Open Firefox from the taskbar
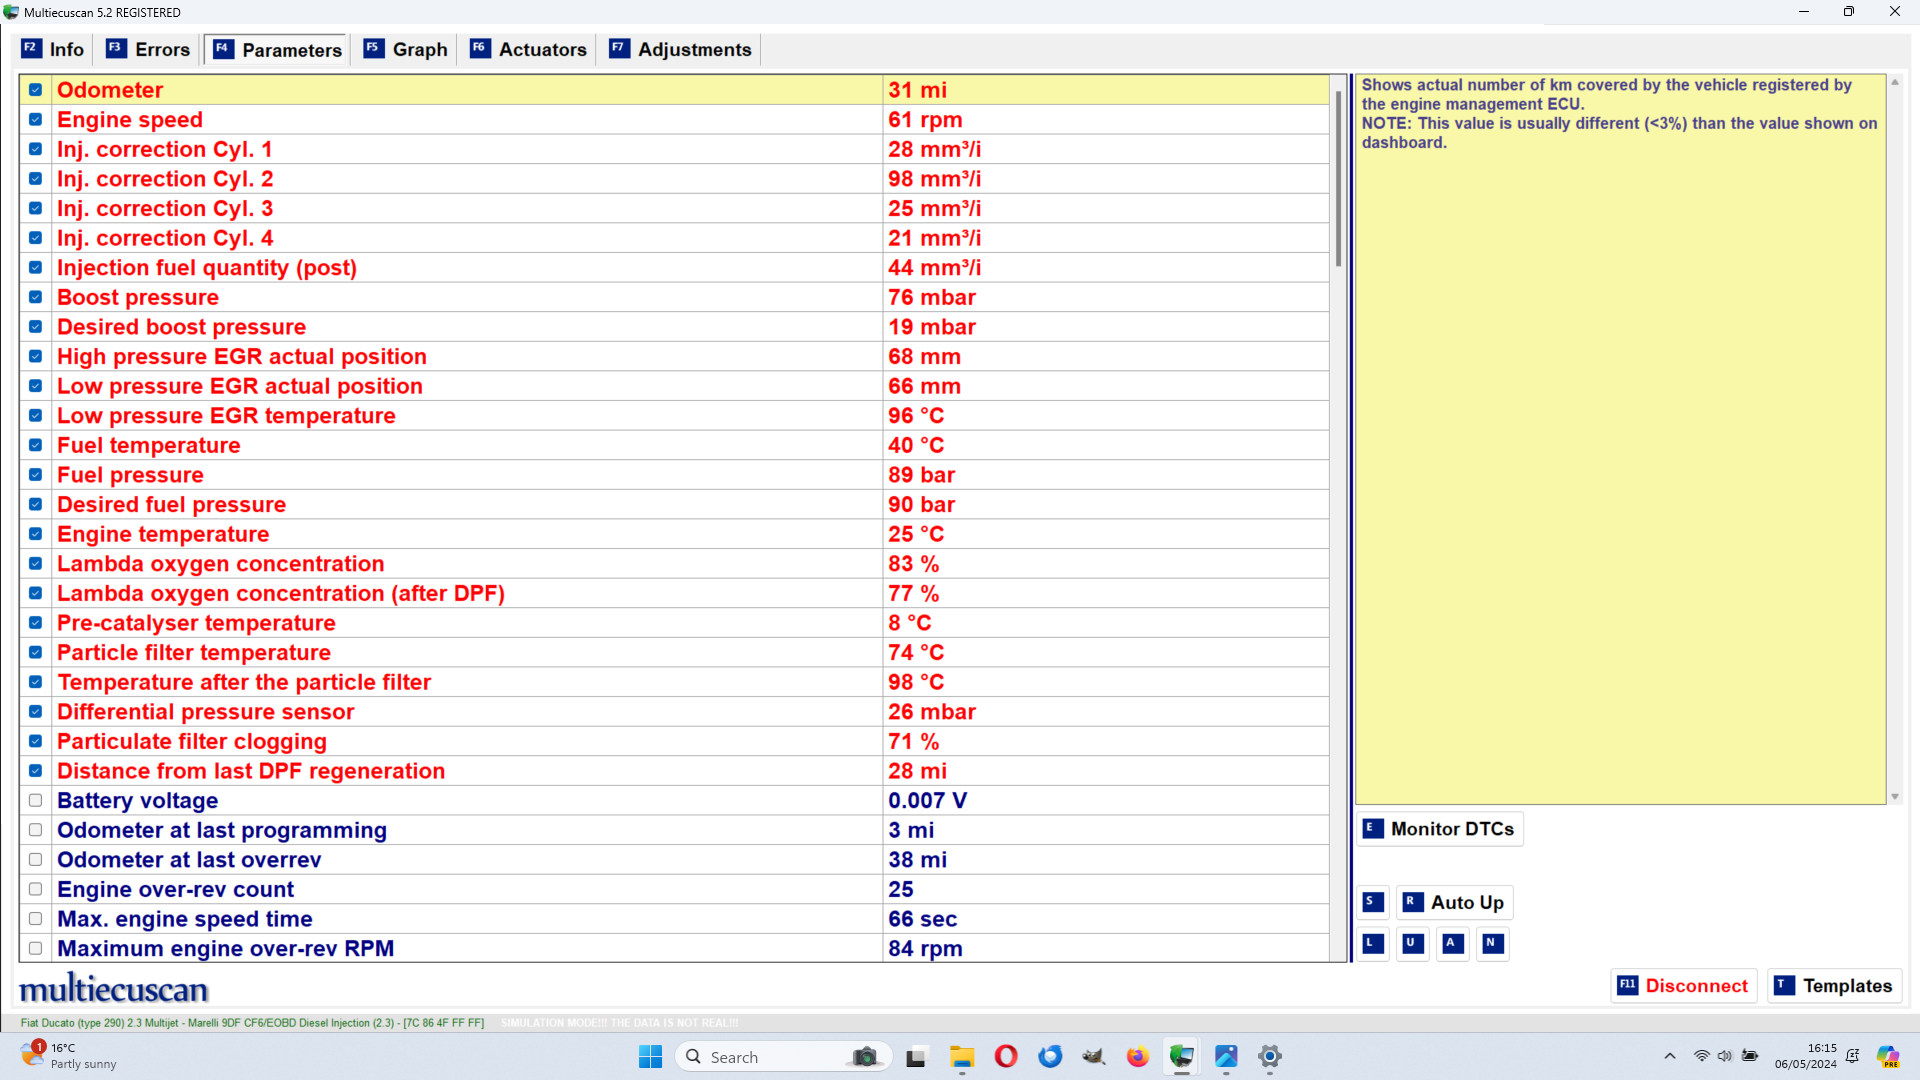 click(x=1137, y=1057)
